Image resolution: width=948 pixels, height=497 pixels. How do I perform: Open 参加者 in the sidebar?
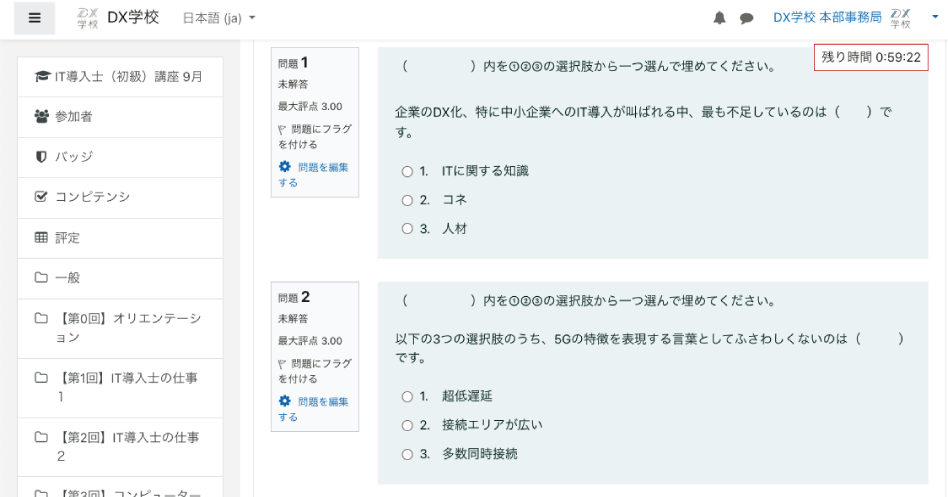73,117
